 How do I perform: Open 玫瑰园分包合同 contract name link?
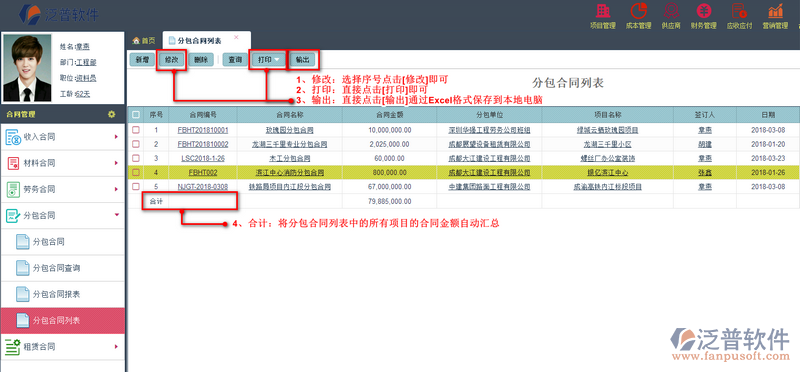[x=289, y=130]
